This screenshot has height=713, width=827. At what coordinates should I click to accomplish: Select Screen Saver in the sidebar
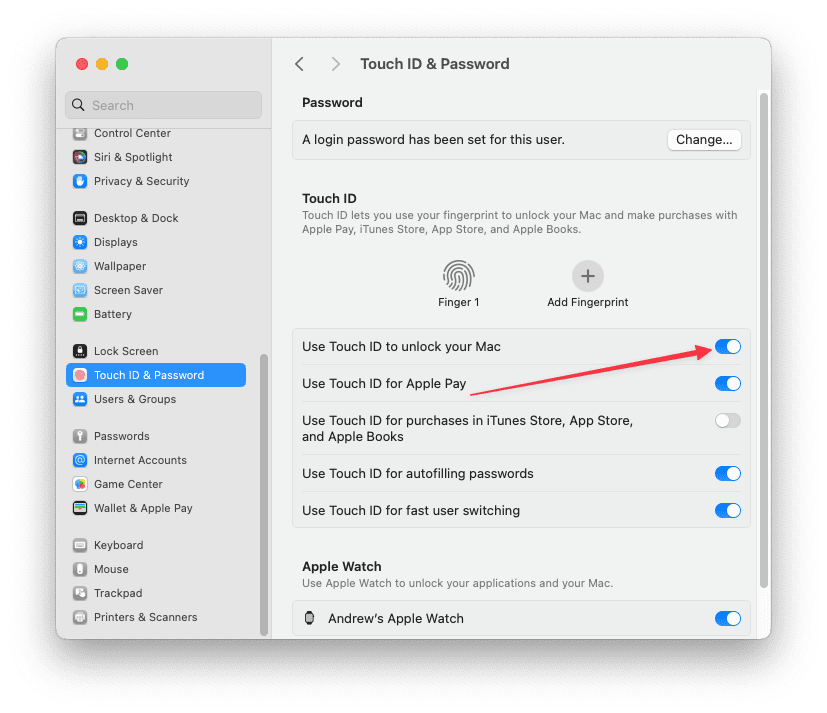pyautogui.click(x=156, y=290)
